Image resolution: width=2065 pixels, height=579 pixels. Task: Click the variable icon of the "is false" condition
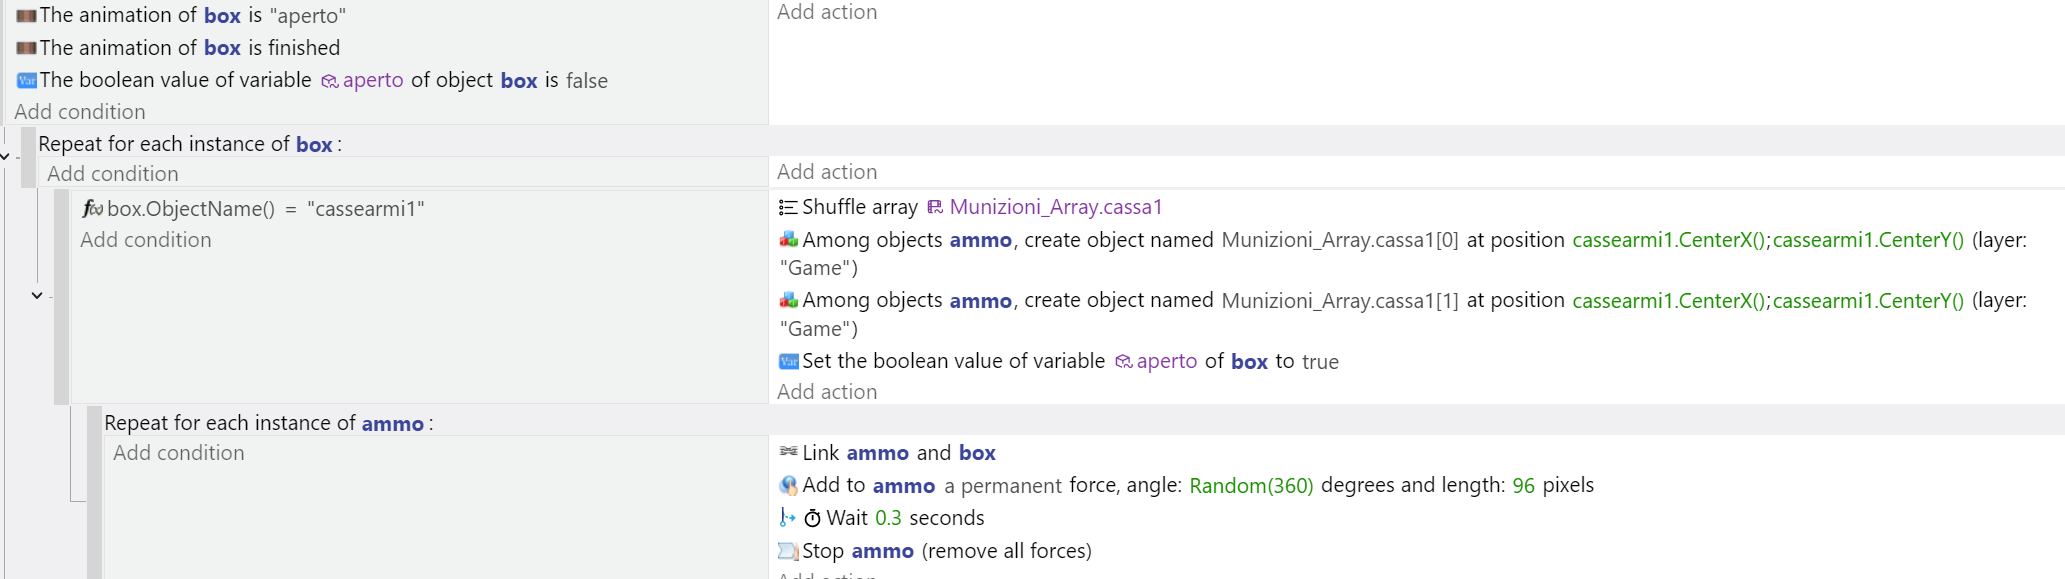26,80
